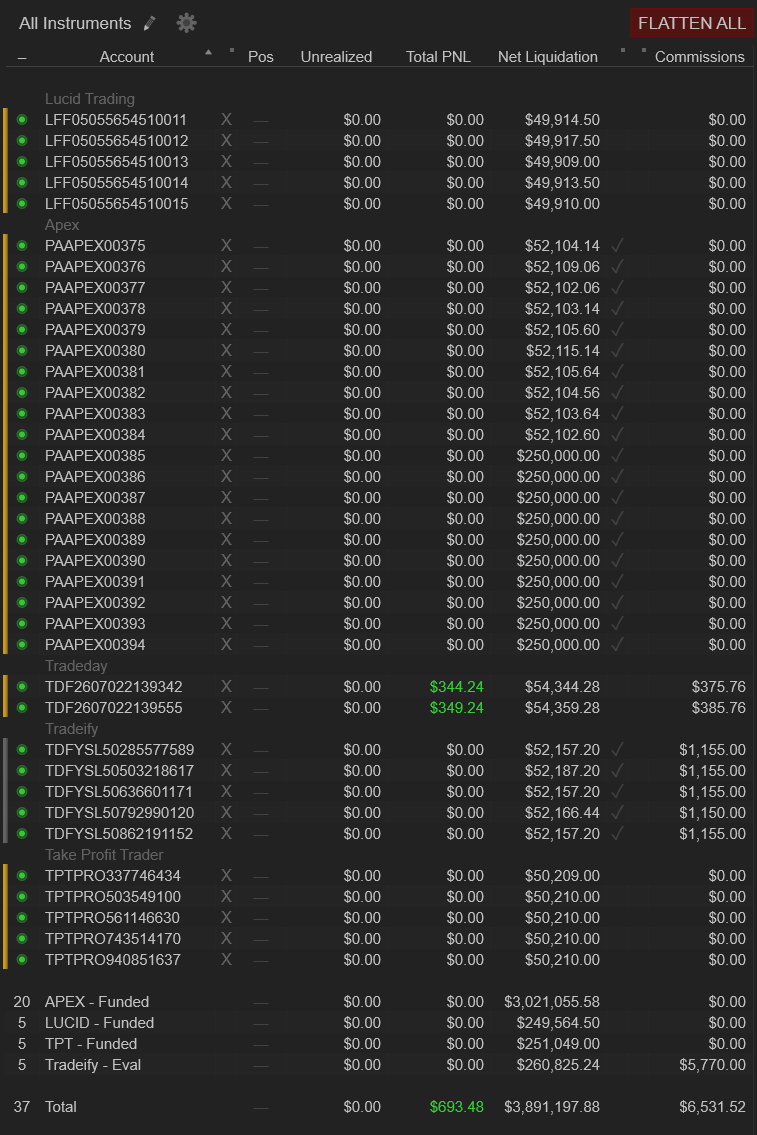
Task: Click the X icon for TDFYSL50285577589
Action: tap(227, 749)
